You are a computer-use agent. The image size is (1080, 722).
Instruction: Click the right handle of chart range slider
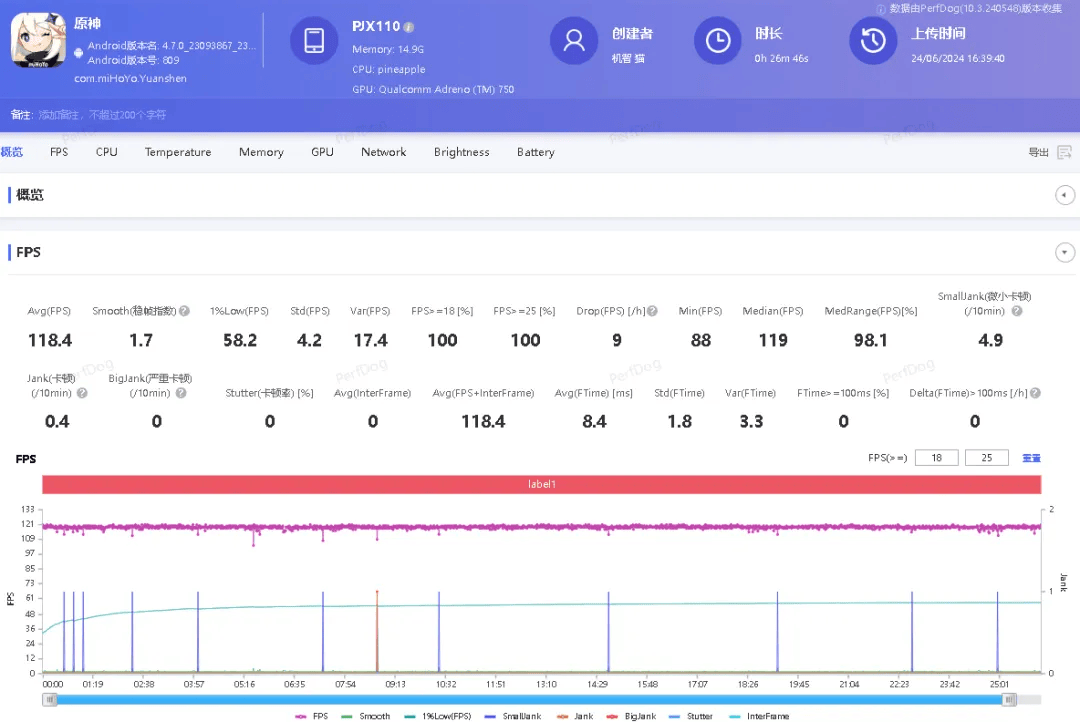click(1008, 700)
